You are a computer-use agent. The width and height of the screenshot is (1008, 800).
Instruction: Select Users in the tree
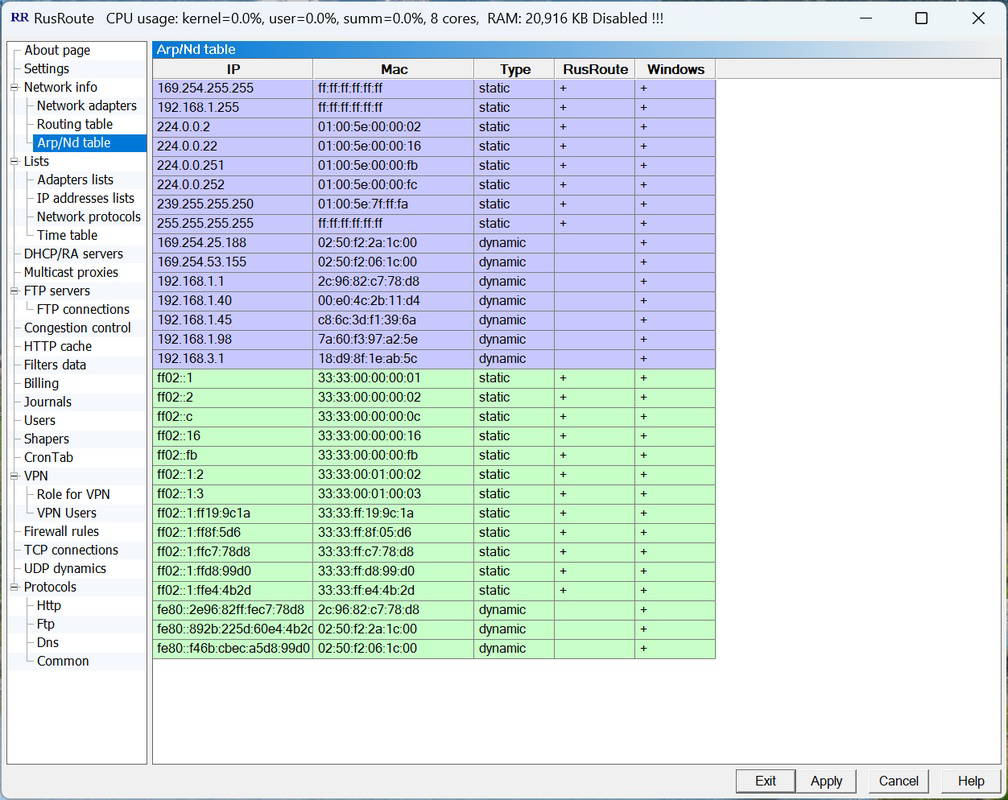tap(39, 421)
